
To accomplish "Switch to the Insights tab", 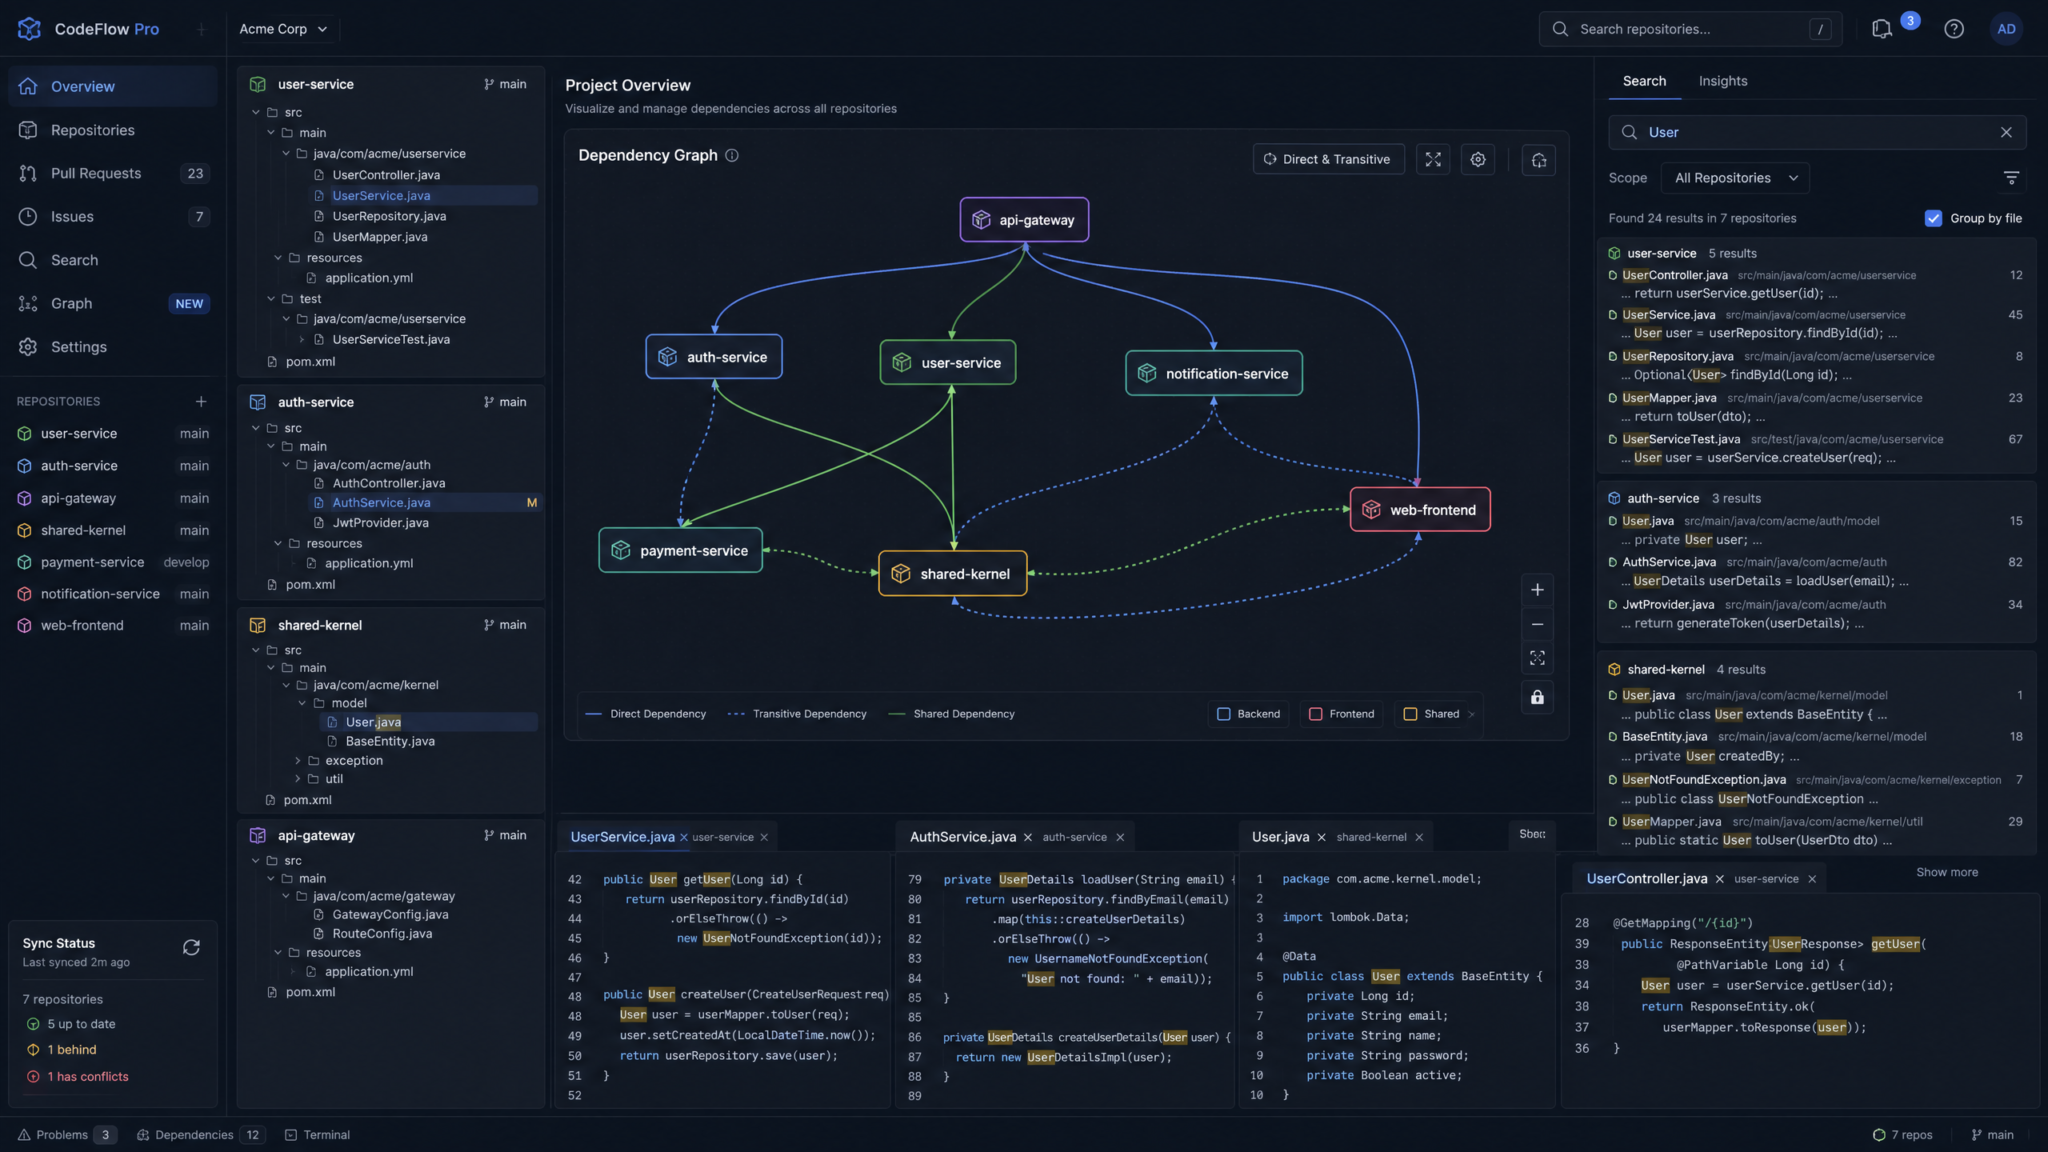I will tap(1722, 81).
